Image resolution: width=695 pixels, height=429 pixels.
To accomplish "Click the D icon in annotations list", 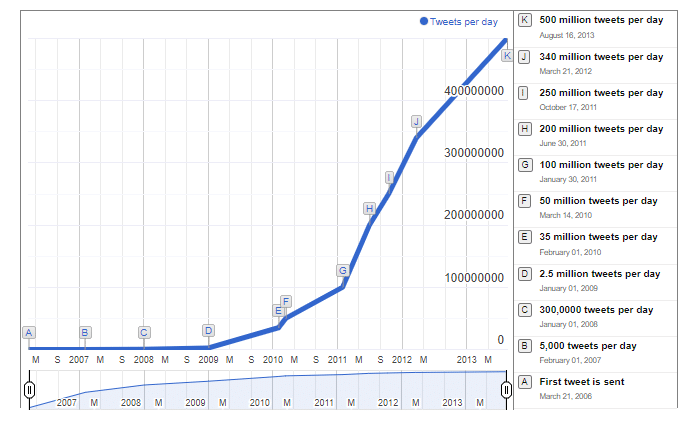I will [x=525, y=274].
